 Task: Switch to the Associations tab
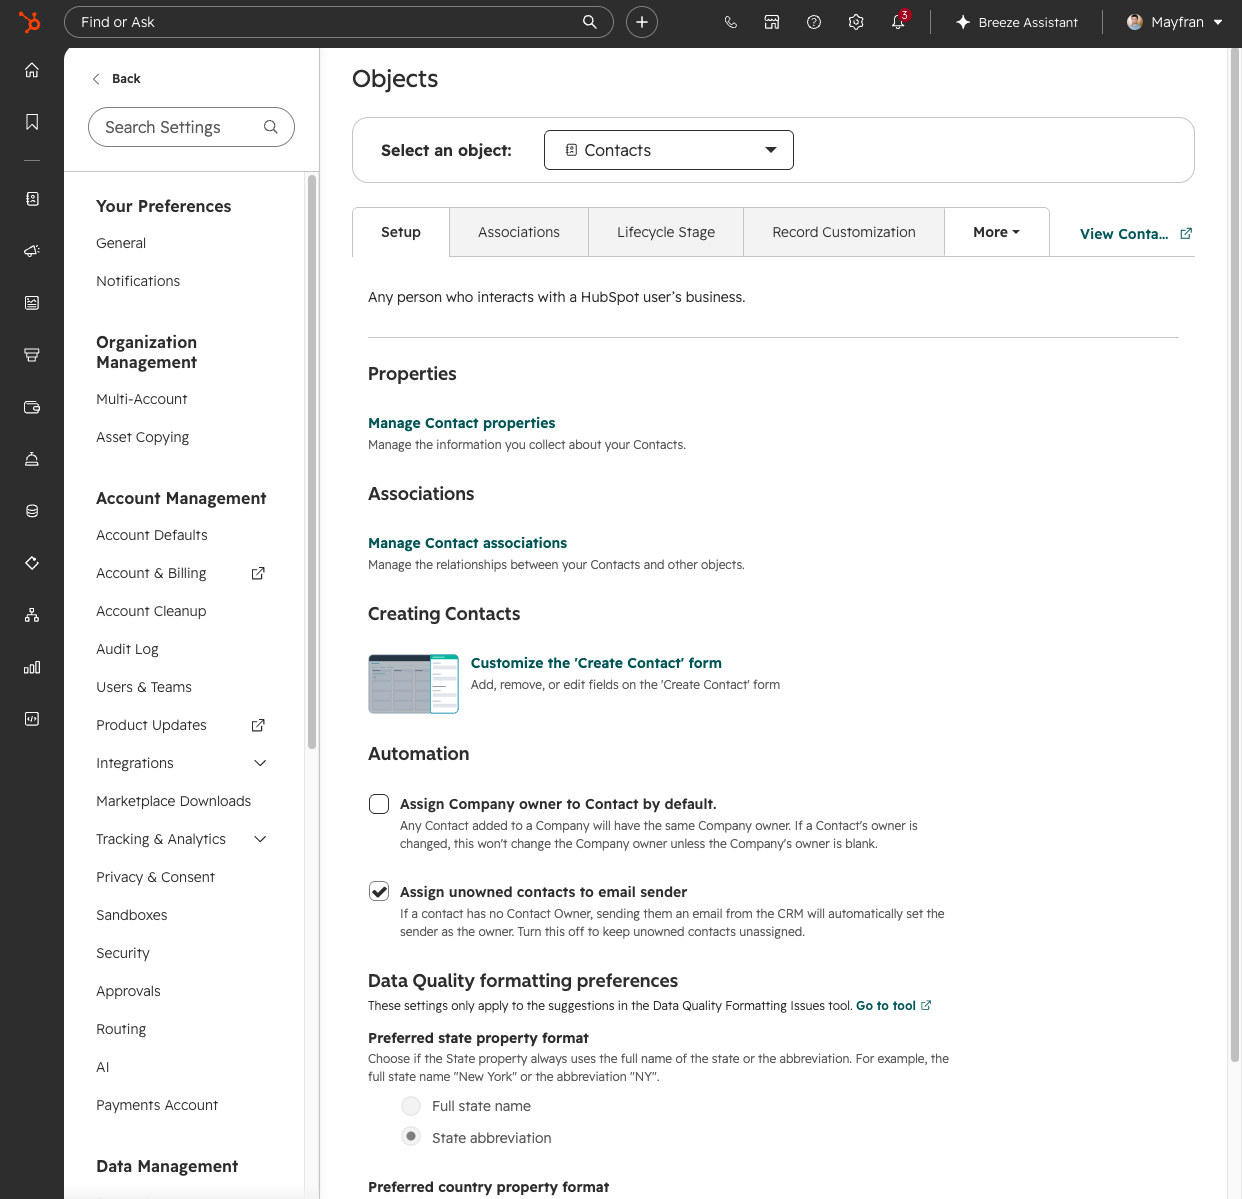pyautogui.click(x=519, y=232)
